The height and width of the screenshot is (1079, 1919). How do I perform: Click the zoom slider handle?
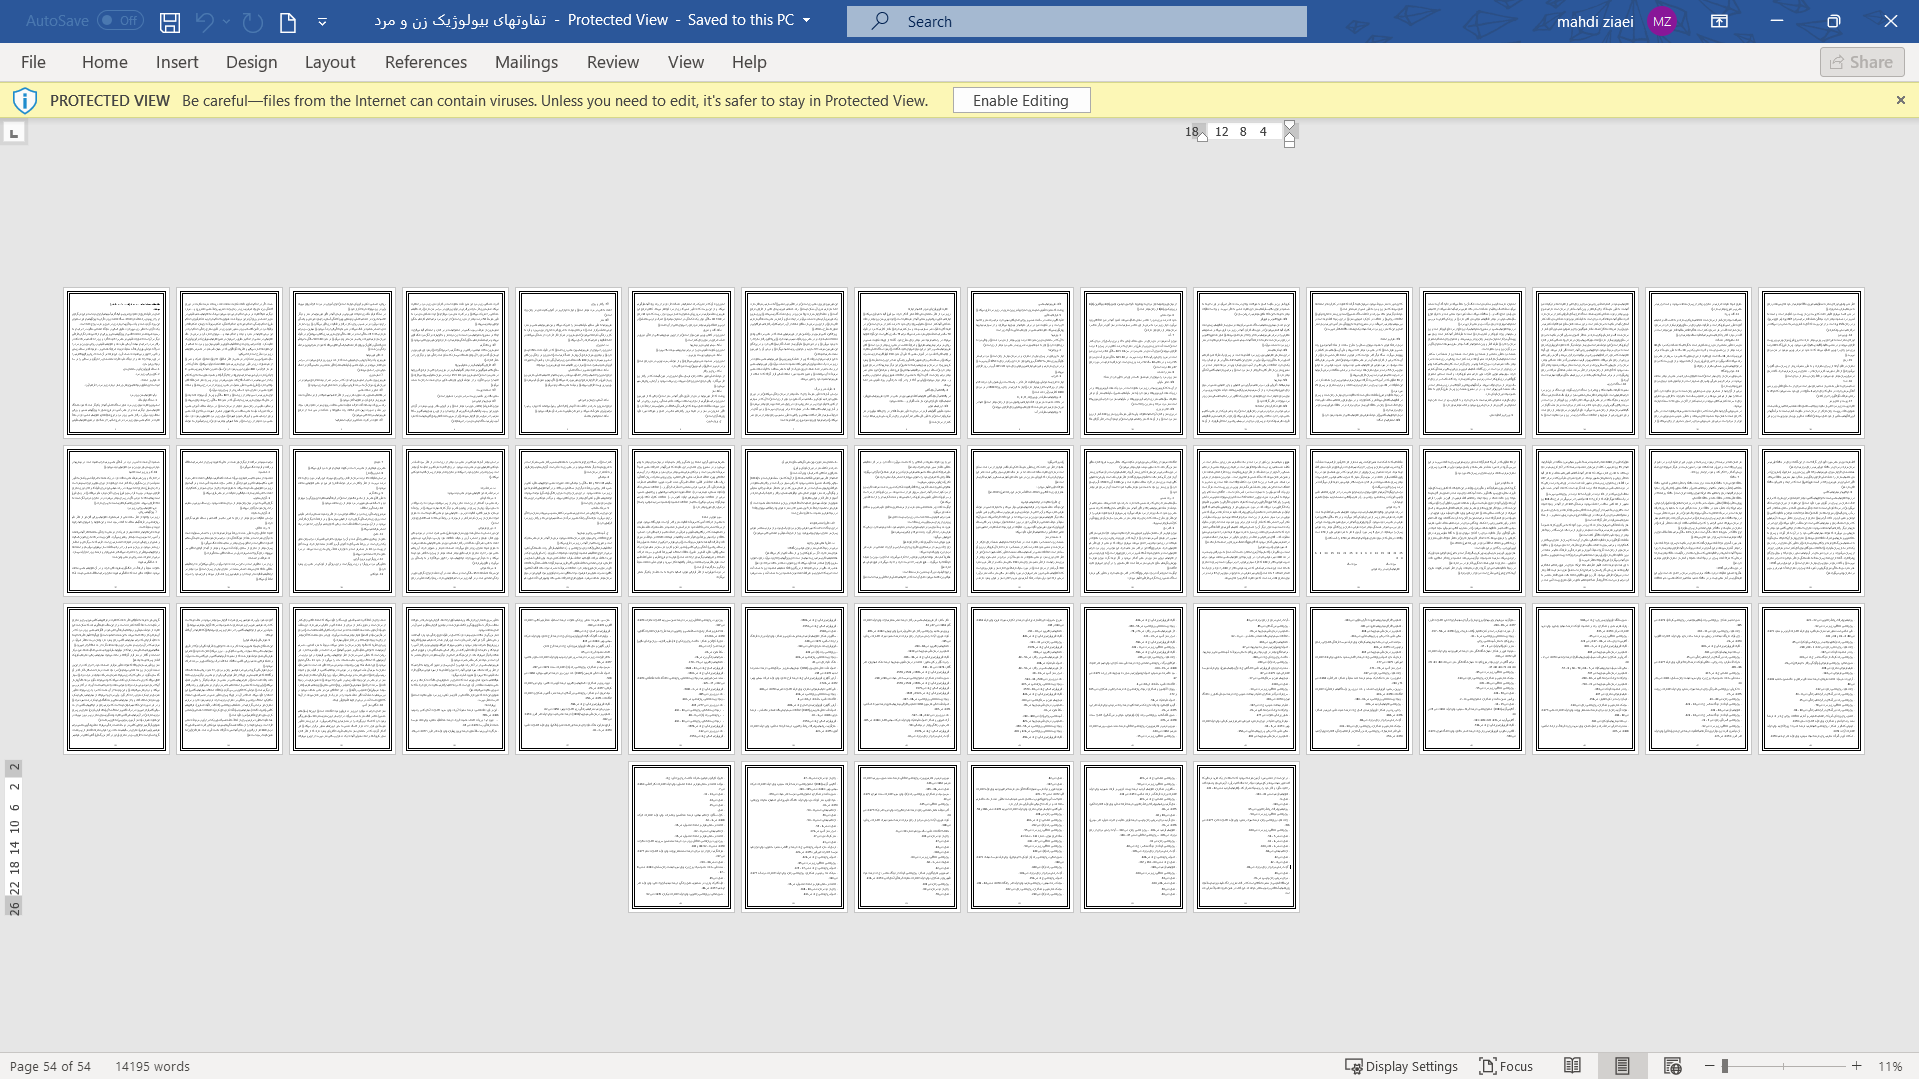coord(1725,1066)
